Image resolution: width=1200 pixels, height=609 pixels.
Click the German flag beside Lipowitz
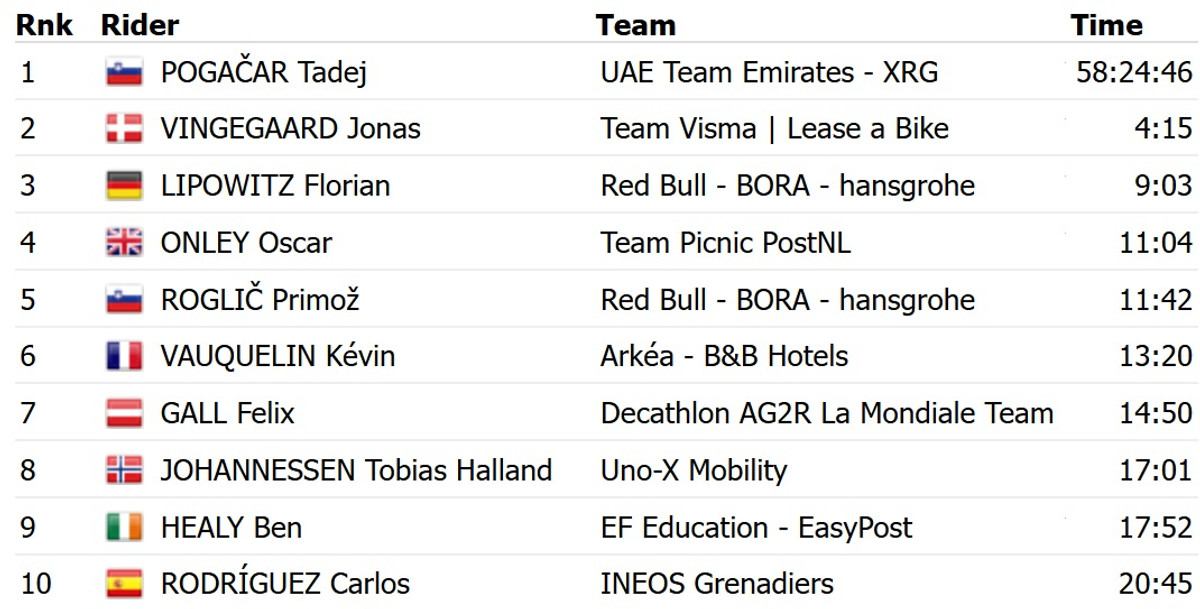click(124, 186)
